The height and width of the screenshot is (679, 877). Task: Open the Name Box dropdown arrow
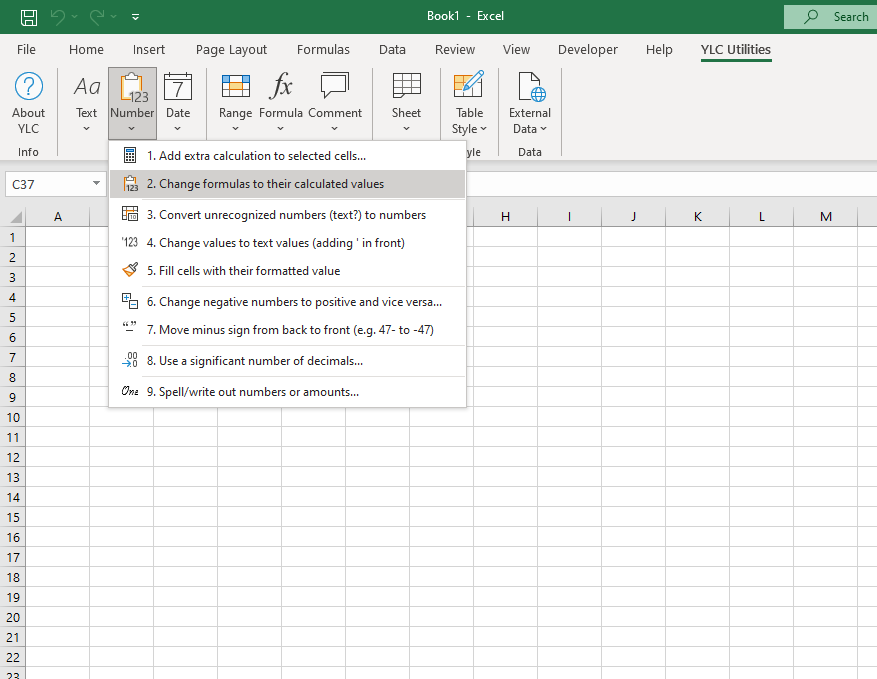tap(96, 184)
